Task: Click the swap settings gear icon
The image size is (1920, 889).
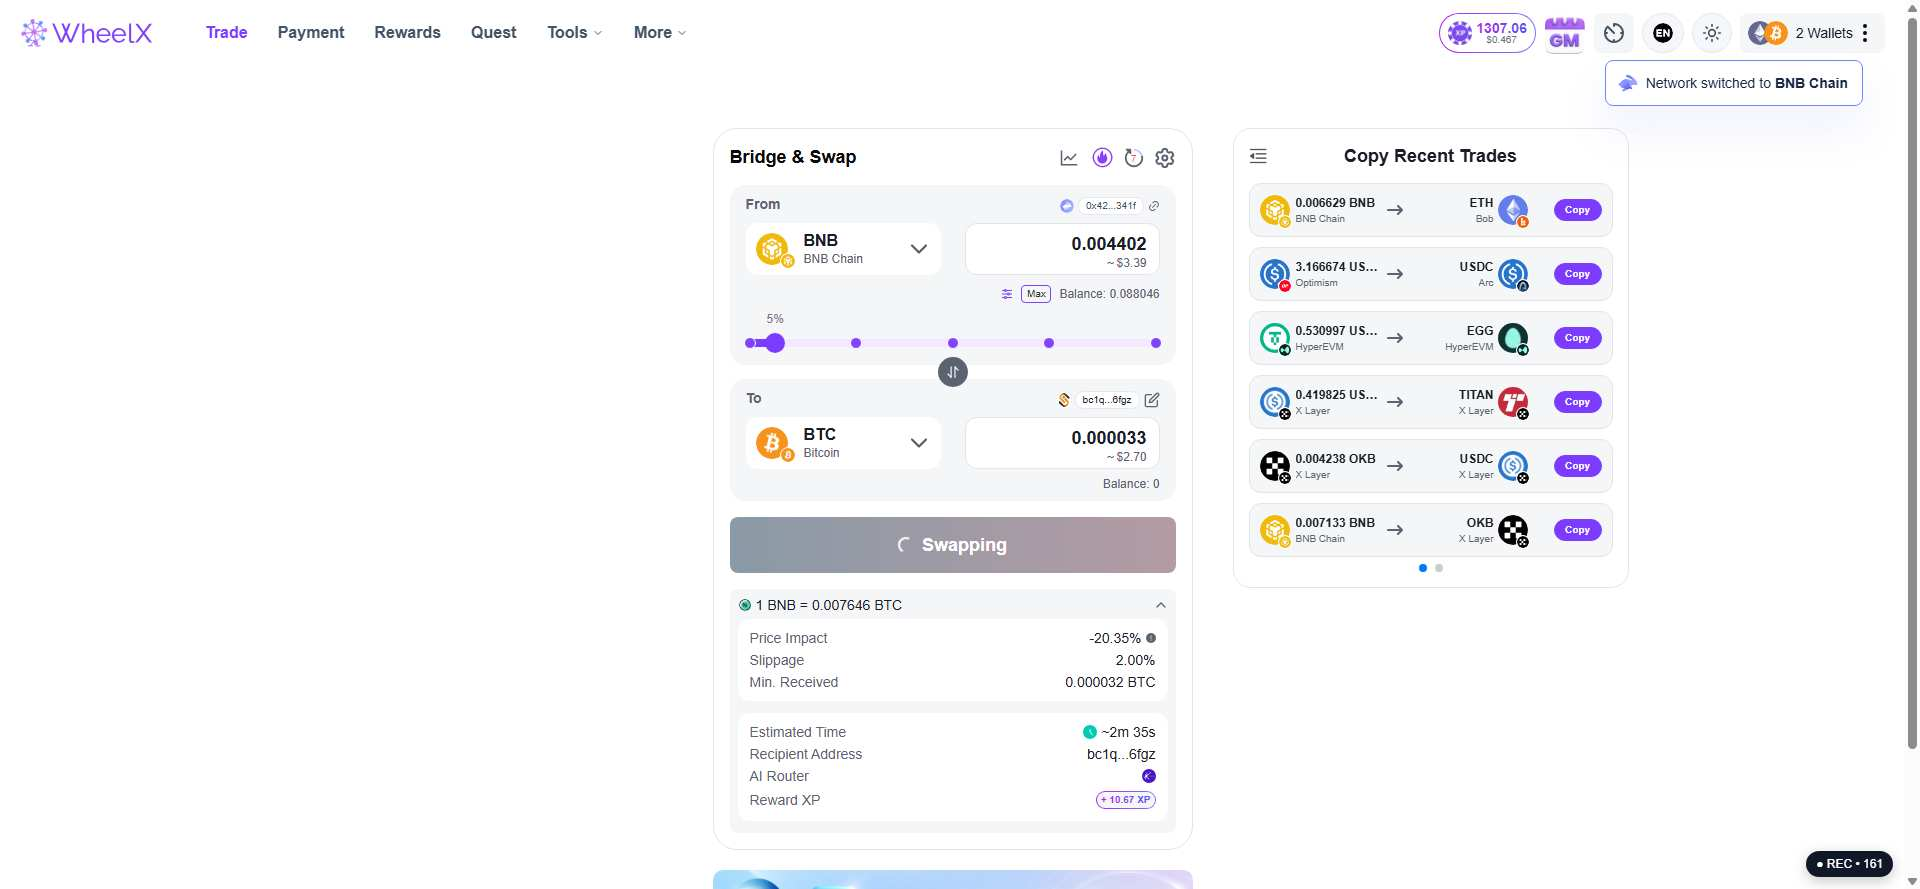Action: click(1165, 158)
